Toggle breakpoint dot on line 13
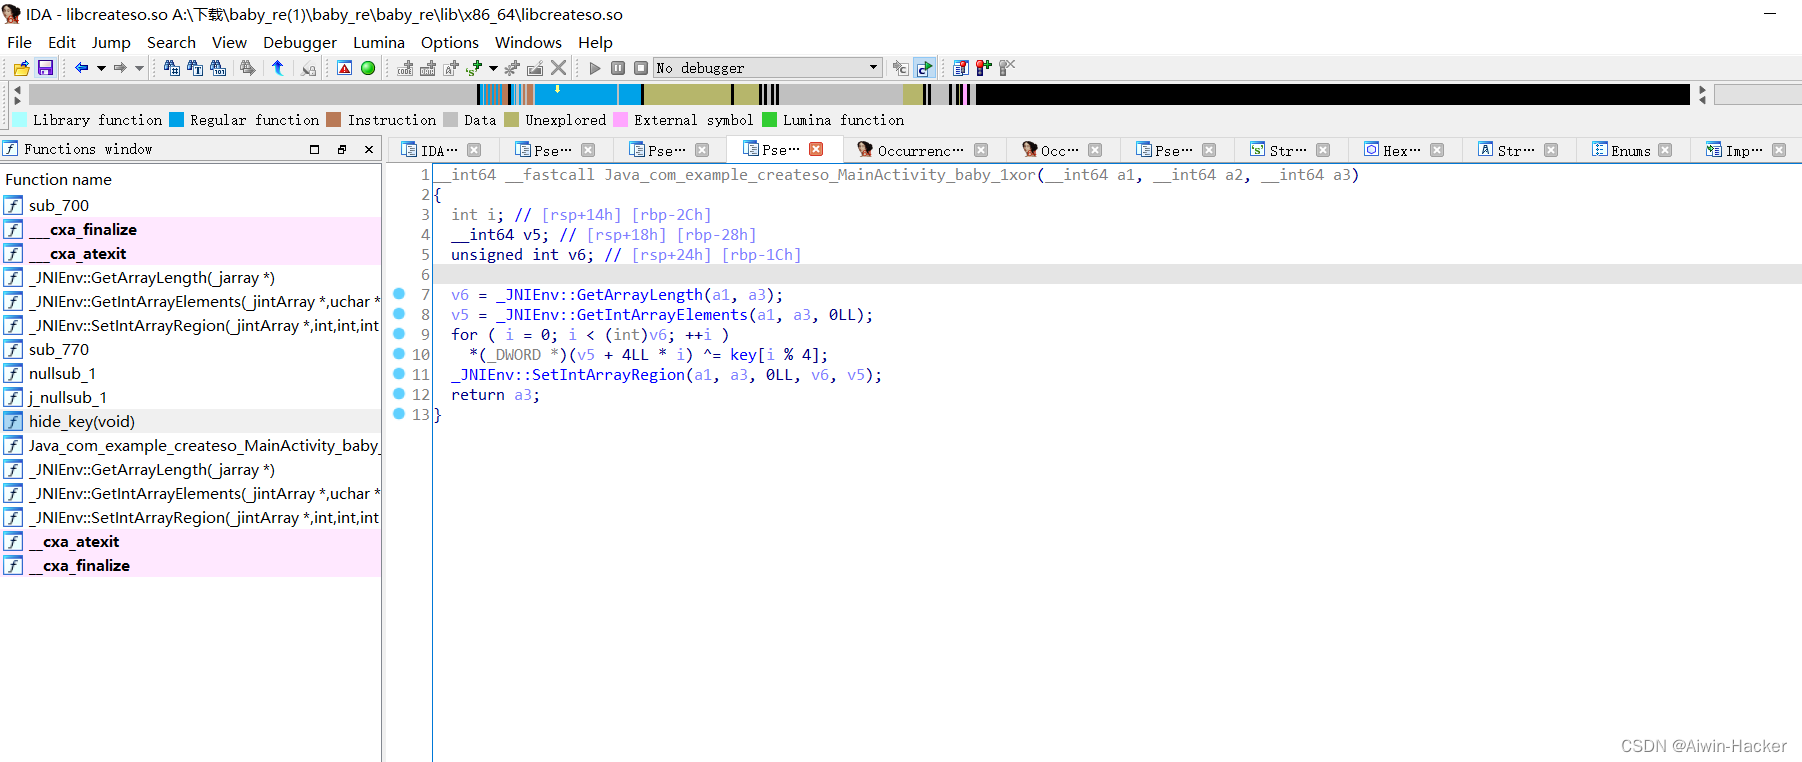The width and height of the screenshot is (1802, 762). tap(399, 414)
